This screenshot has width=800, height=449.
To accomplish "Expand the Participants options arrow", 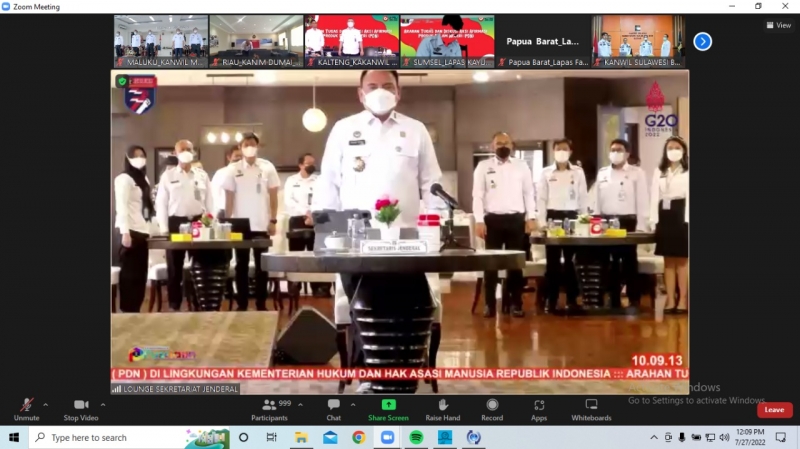I will coord(301,405).
